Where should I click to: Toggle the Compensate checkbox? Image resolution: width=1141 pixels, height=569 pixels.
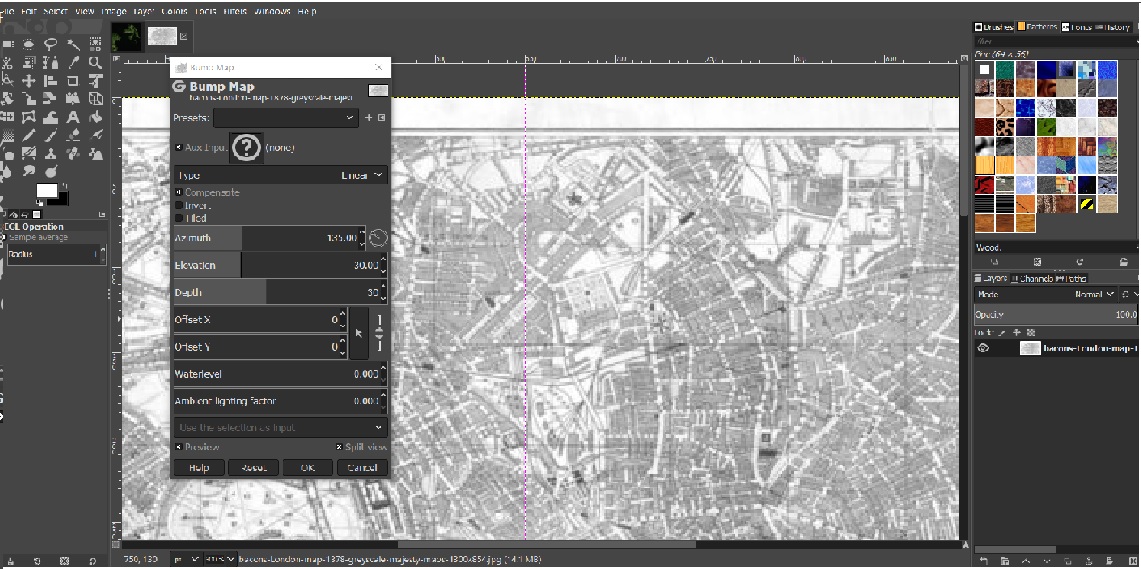(179, 192)
